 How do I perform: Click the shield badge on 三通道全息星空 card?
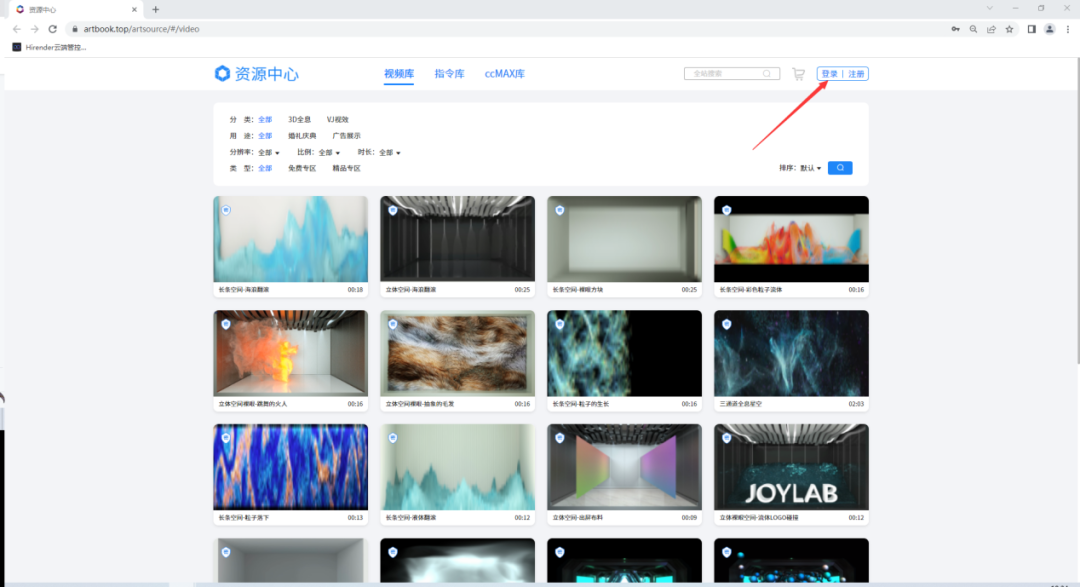point(727,324)
